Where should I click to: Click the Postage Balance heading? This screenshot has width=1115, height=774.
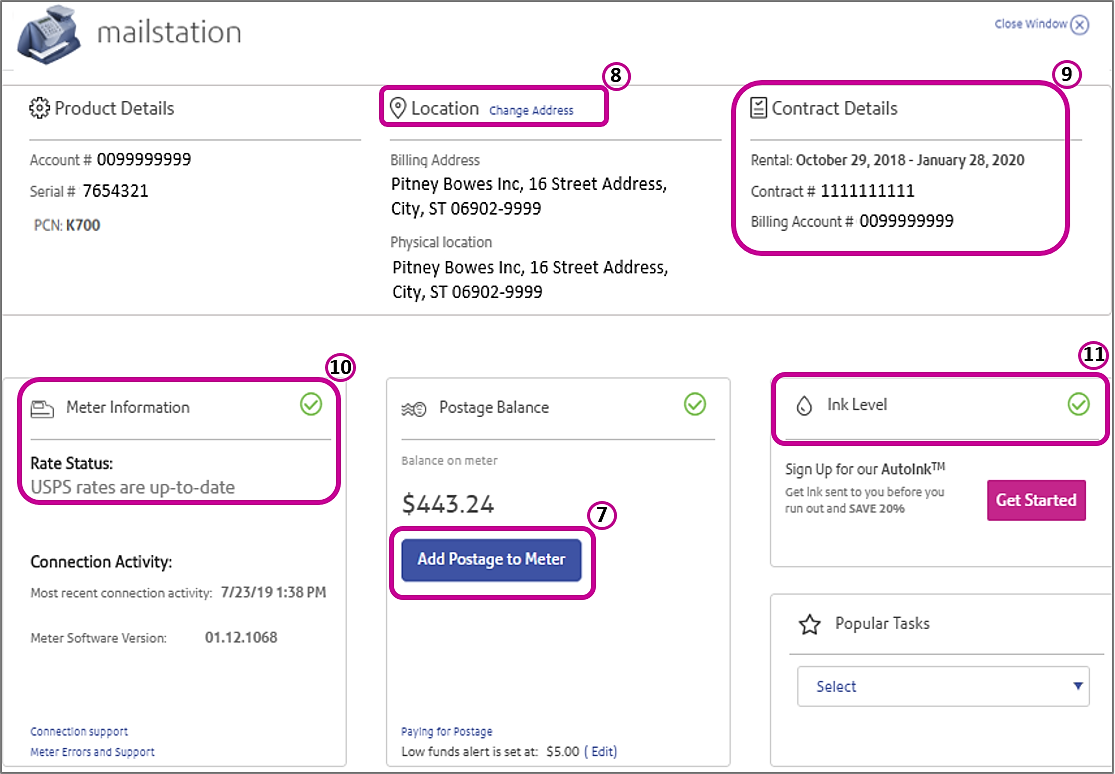(494, 408)
